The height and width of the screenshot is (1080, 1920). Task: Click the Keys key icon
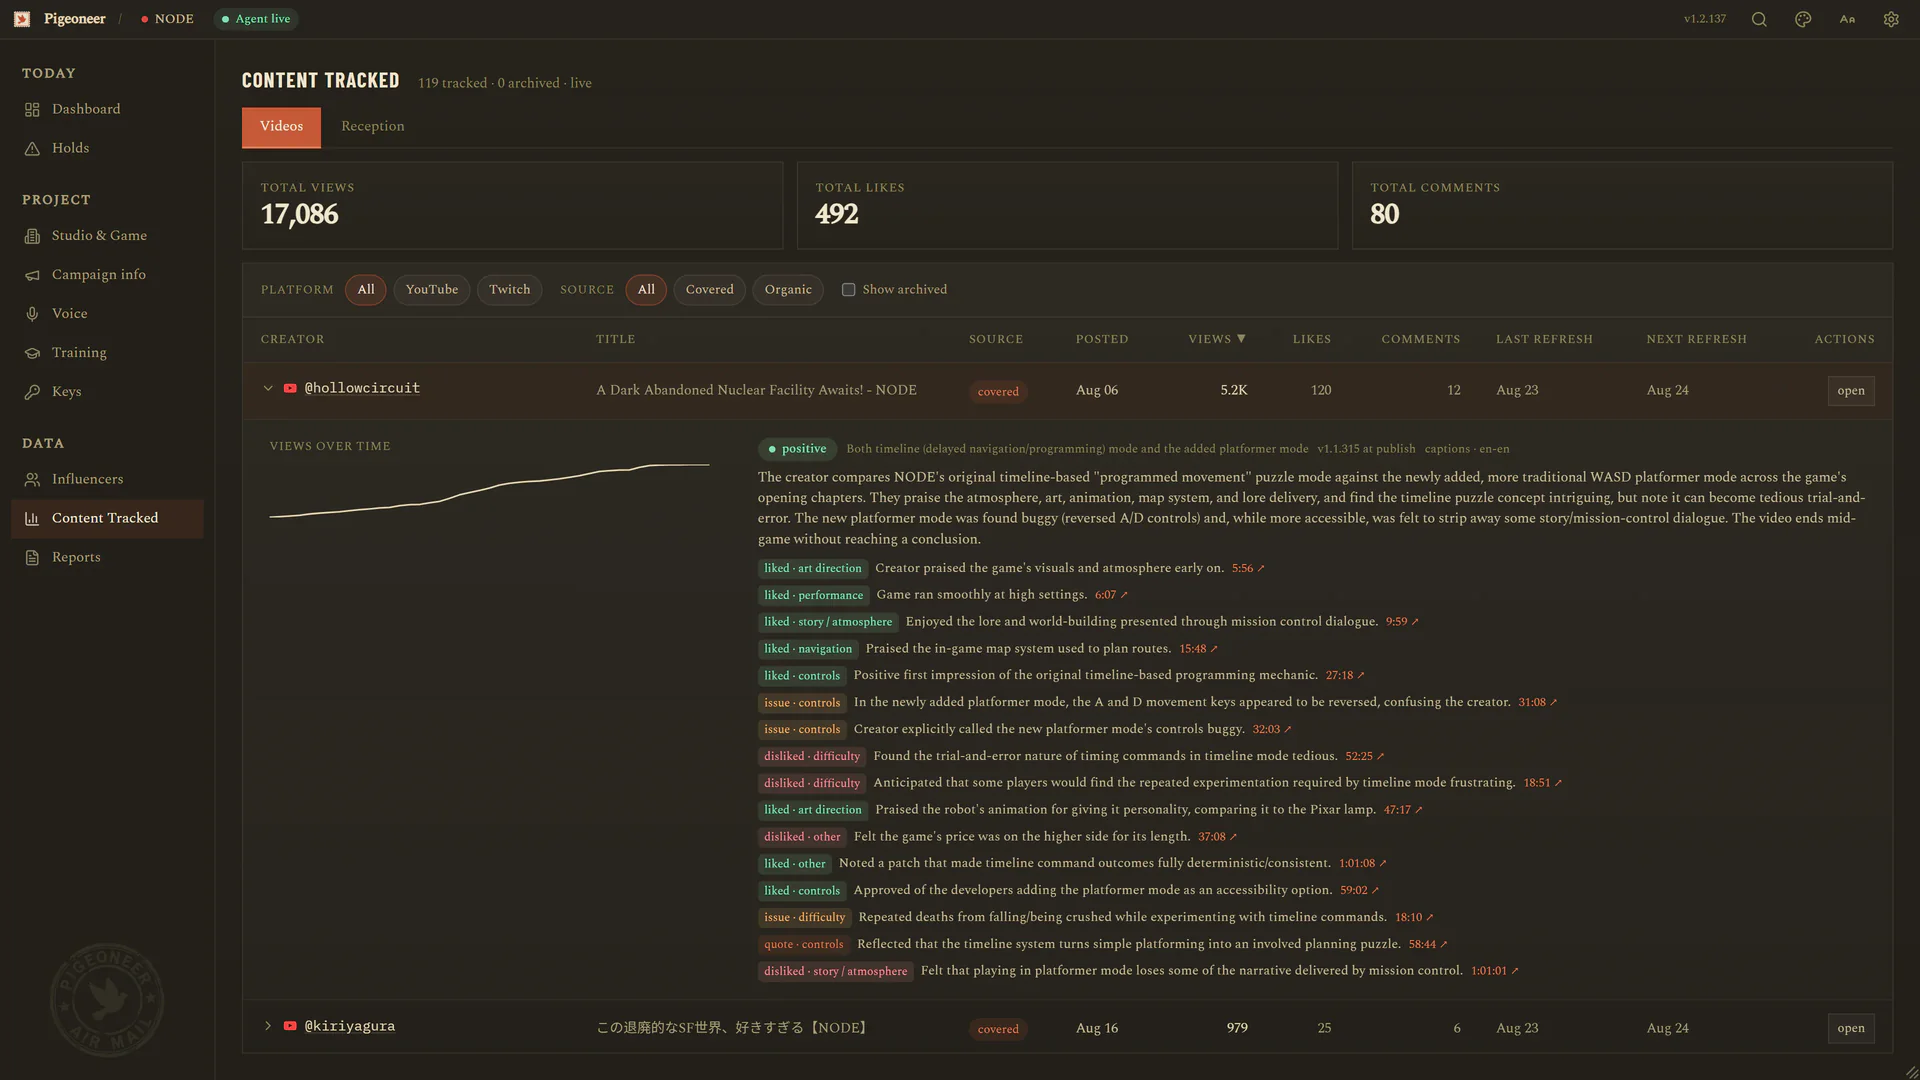(32, 392)
